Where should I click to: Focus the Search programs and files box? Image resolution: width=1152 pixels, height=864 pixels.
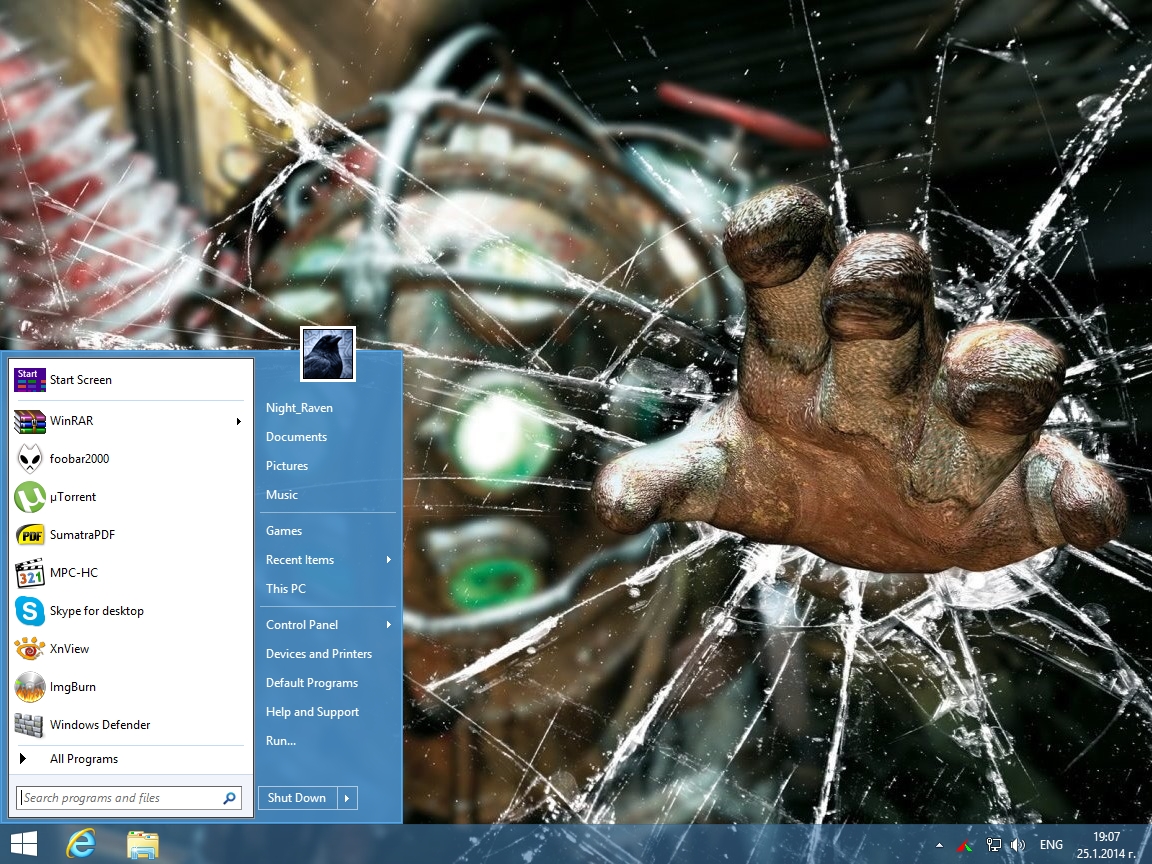pos(129,798)
